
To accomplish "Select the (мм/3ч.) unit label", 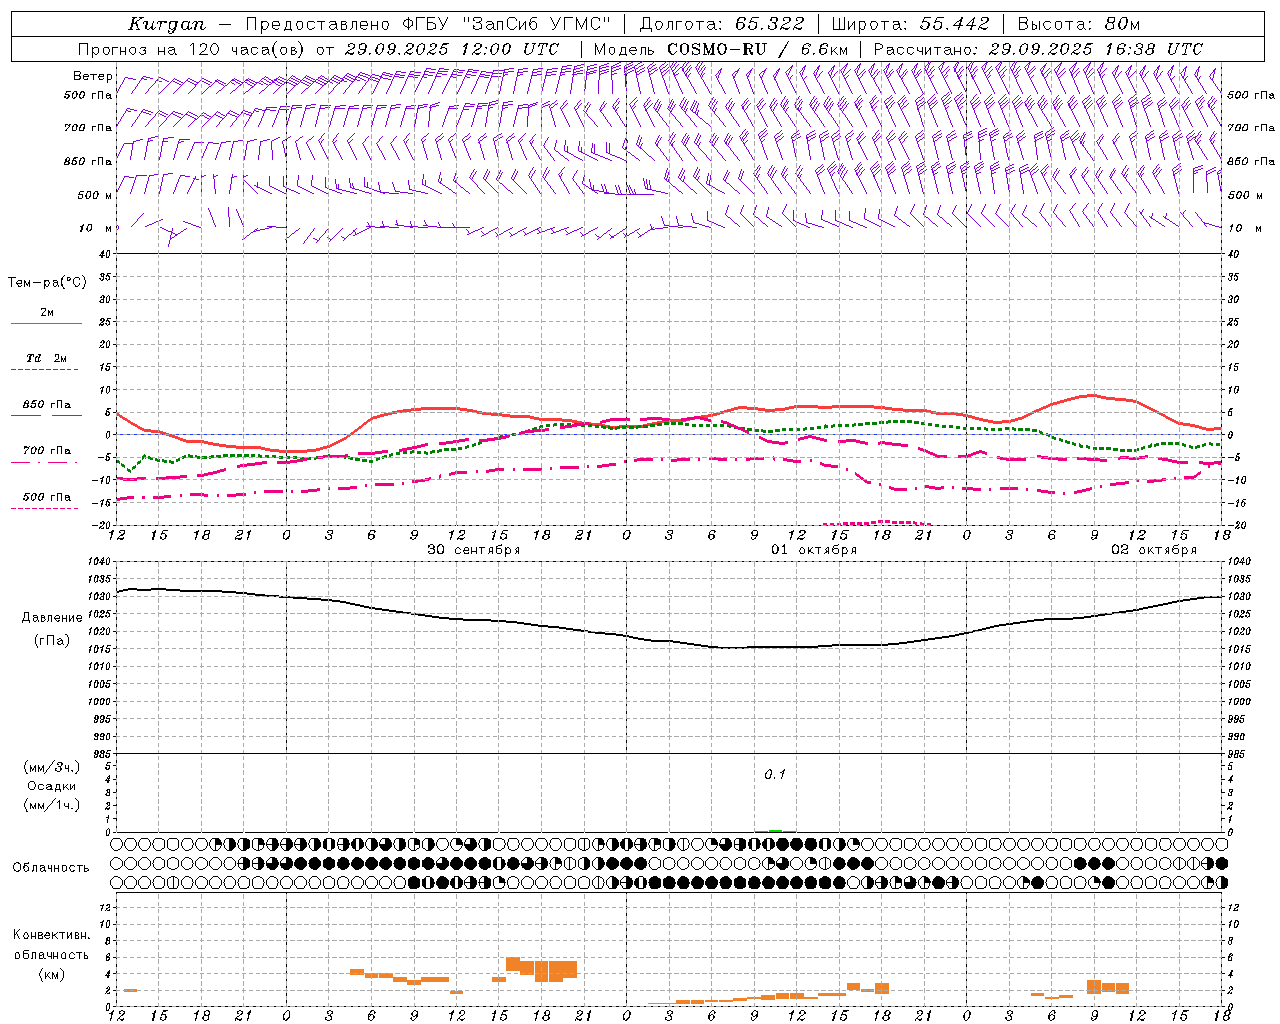I will pyautogui.click(x=52, y=767).
